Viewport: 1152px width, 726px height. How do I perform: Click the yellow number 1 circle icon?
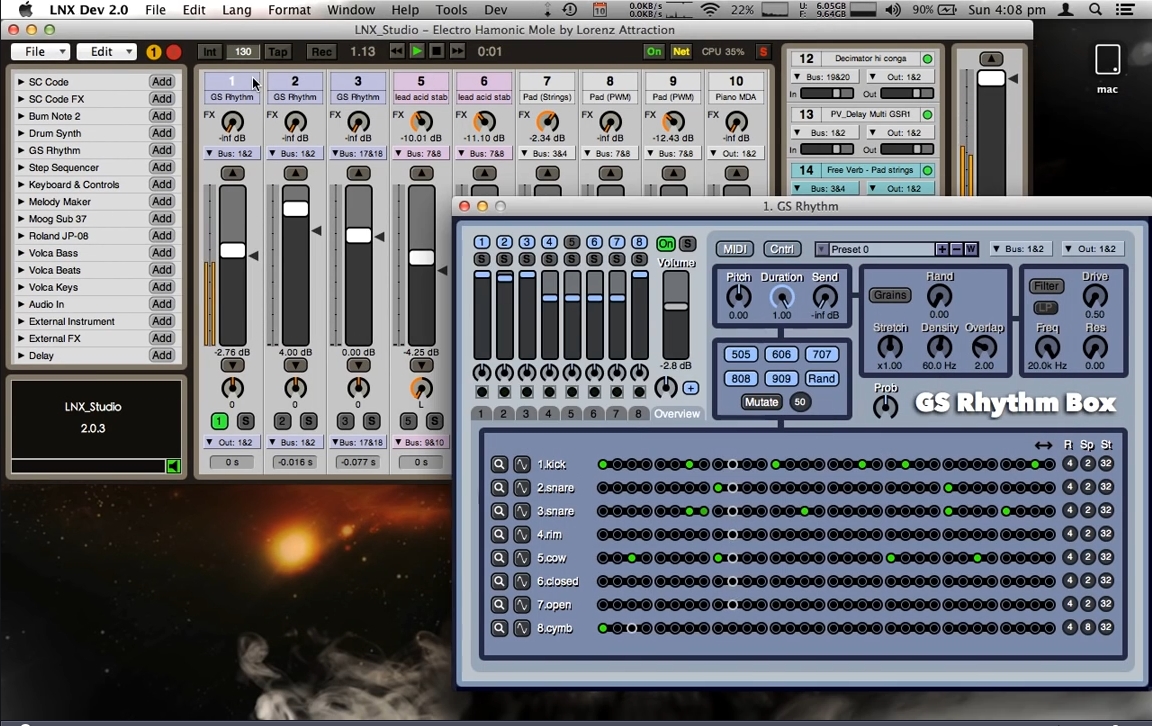pos(154,52)
